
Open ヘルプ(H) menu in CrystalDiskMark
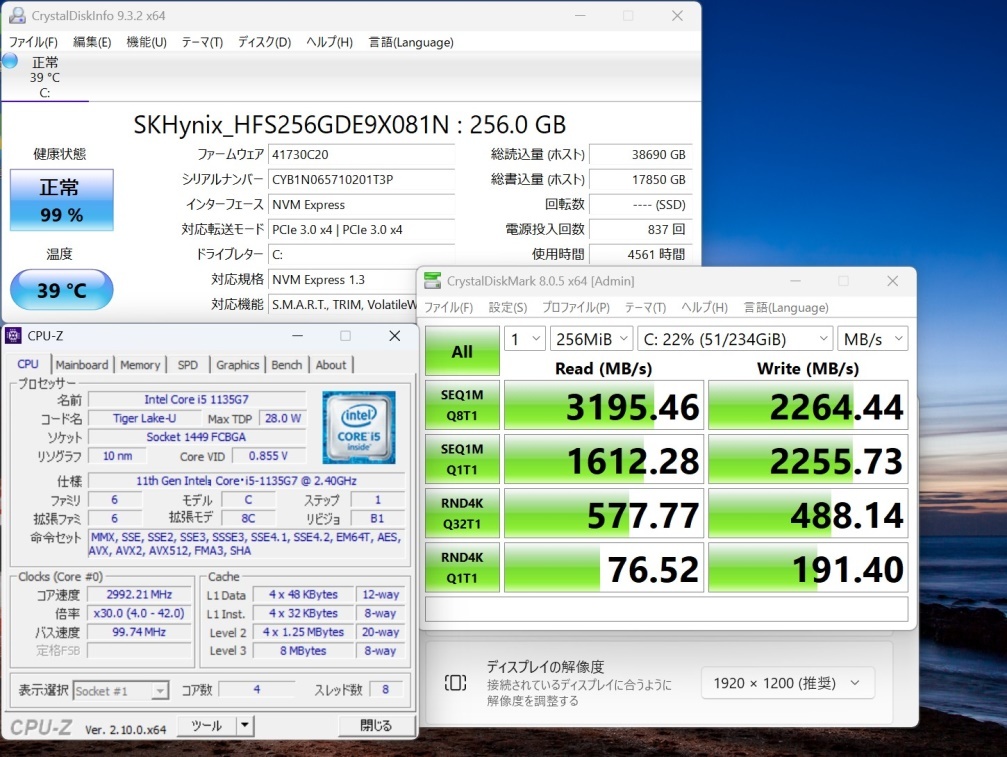coord(705,308)
